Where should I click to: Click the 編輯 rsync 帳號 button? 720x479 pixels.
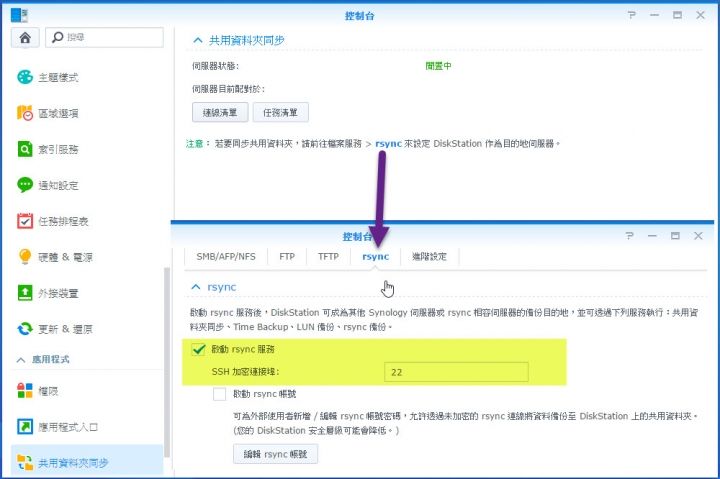(276, 454)
